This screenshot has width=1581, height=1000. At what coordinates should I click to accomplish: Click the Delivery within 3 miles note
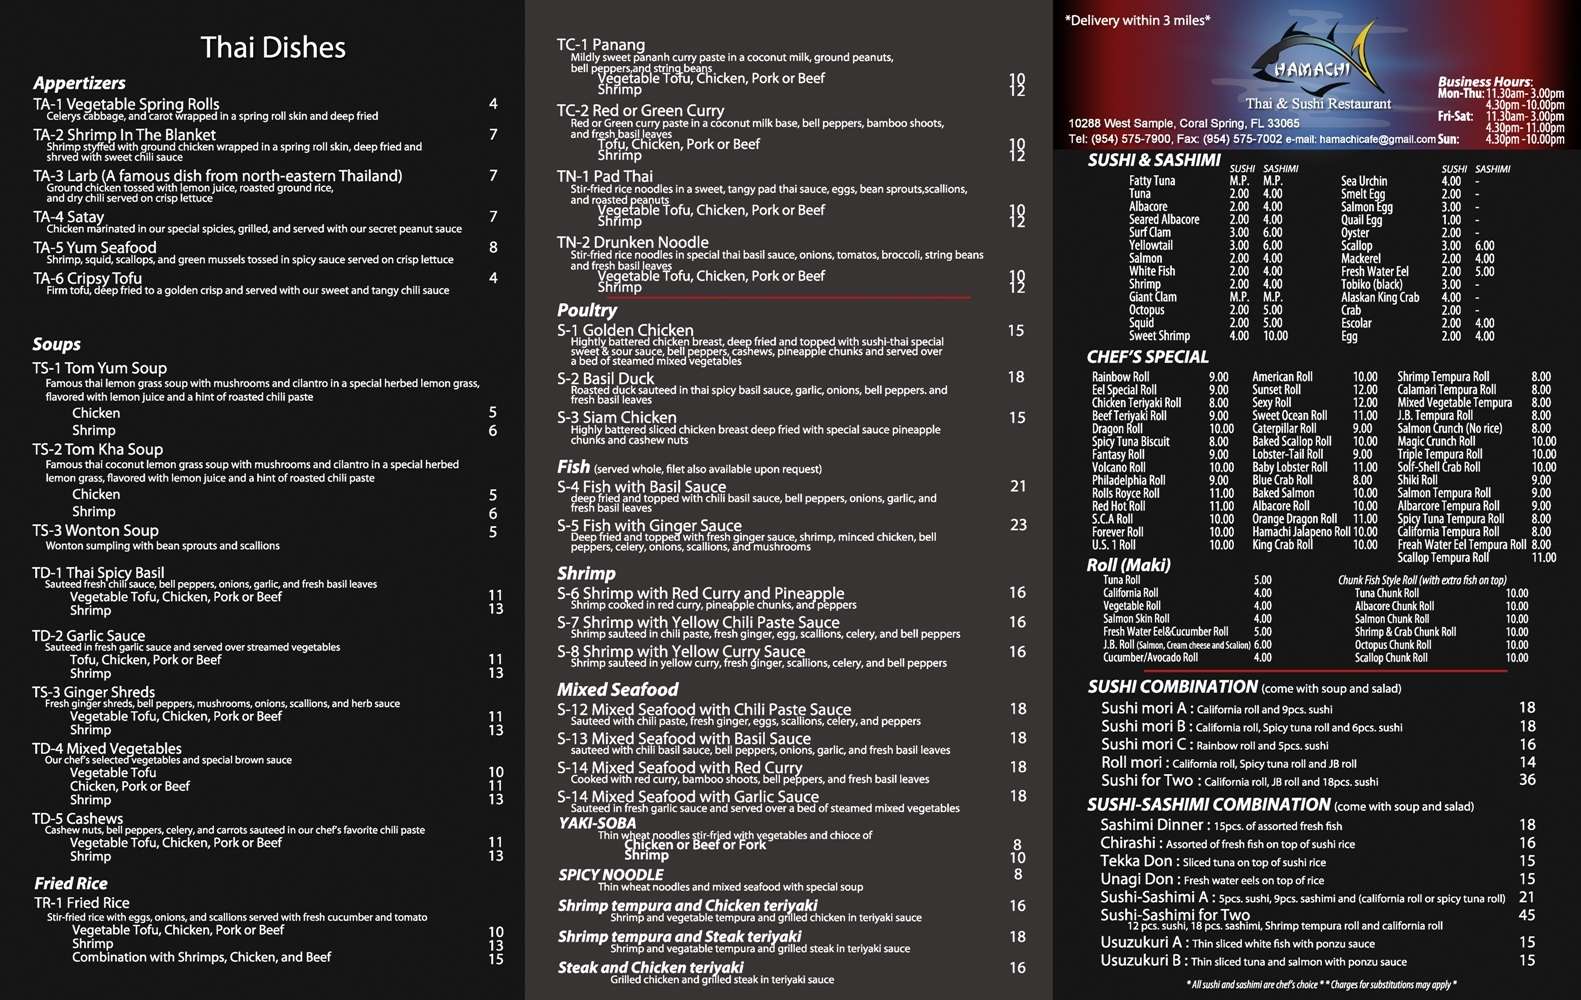click(1137, 20)
